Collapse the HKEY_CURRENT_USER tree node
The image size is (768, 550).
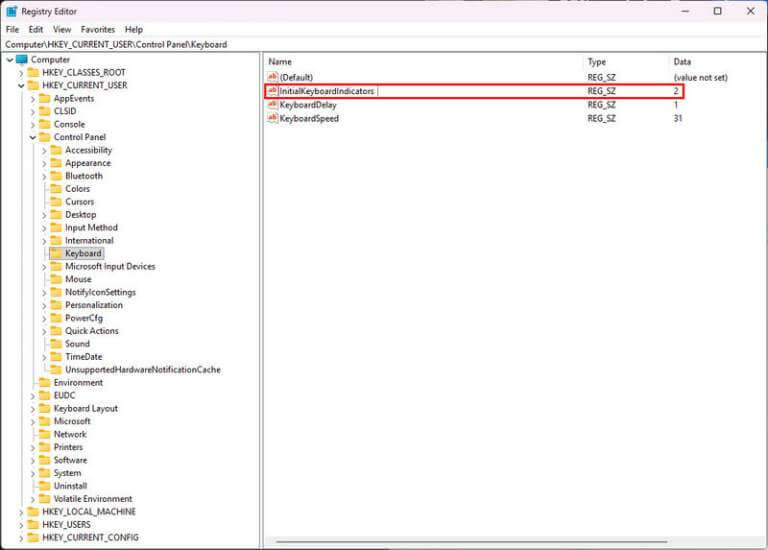pyautogui.click(x=21, y=86)
